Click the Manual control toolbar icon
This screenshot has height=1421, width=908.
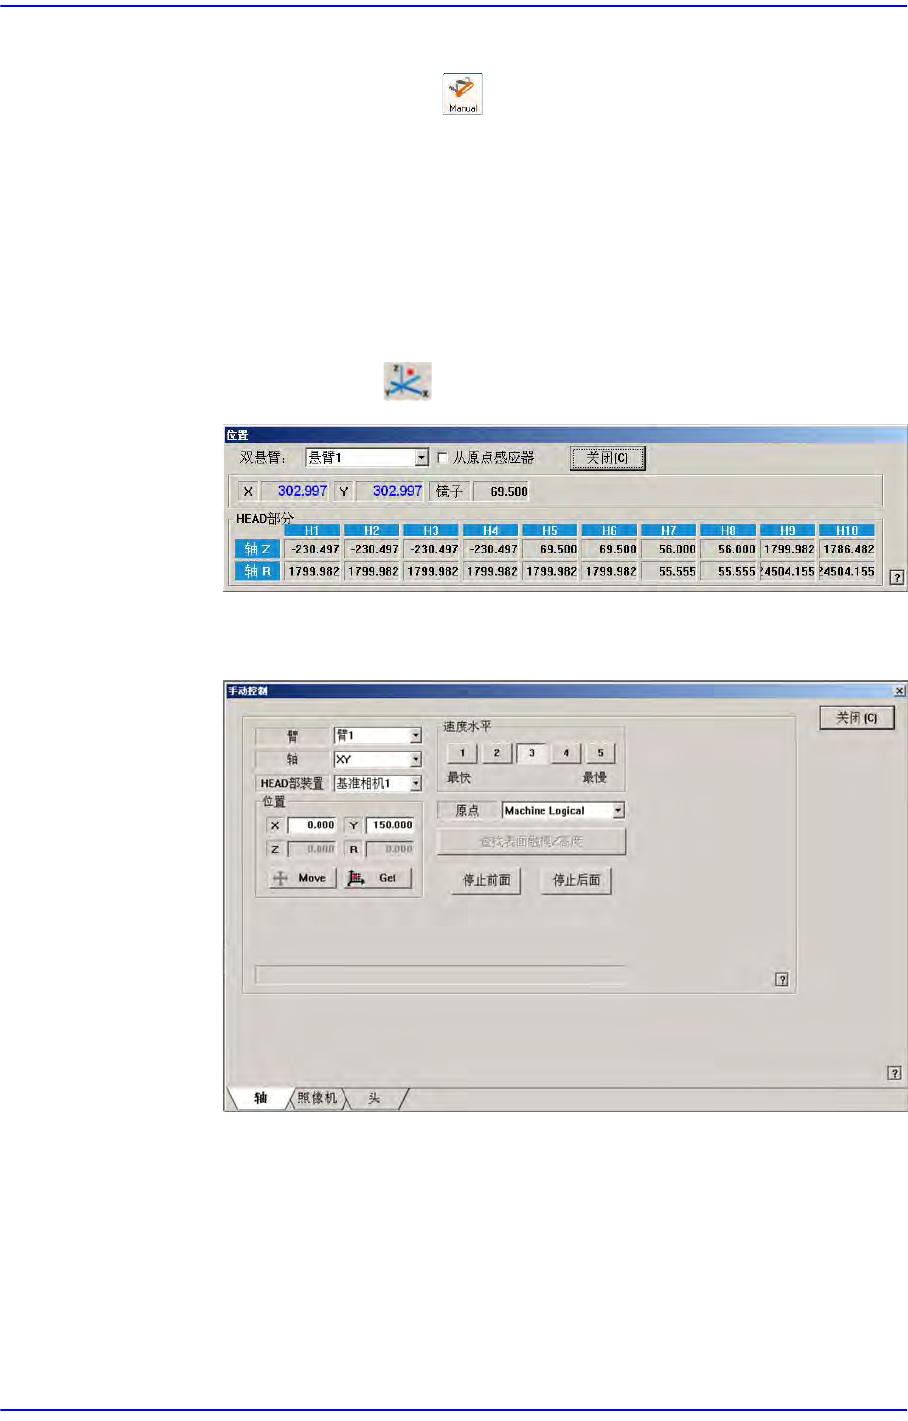(x=463, y=94)
